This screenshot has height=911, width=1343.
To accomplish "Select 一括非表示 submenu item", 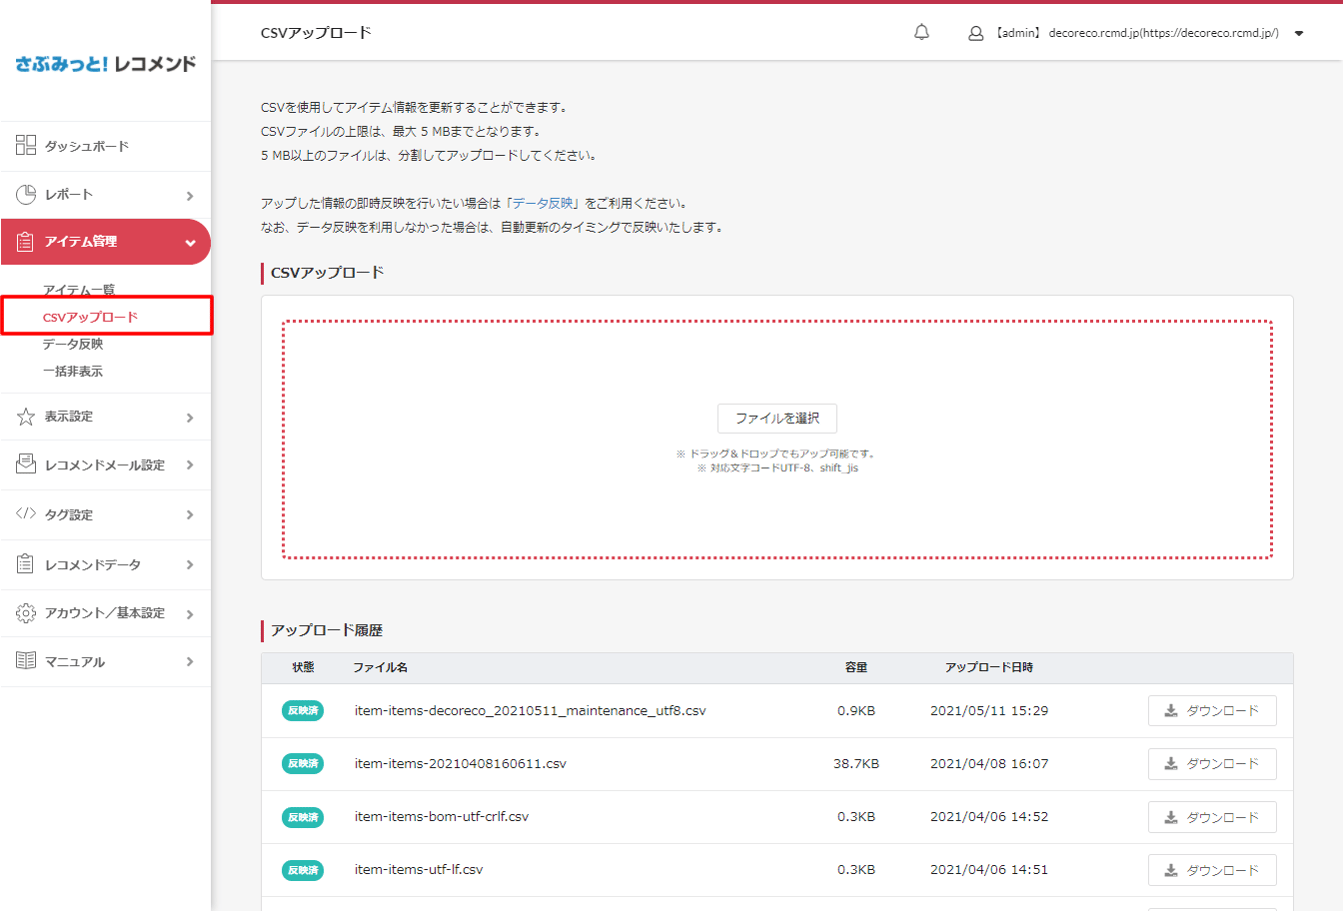I will coord(73,371).
